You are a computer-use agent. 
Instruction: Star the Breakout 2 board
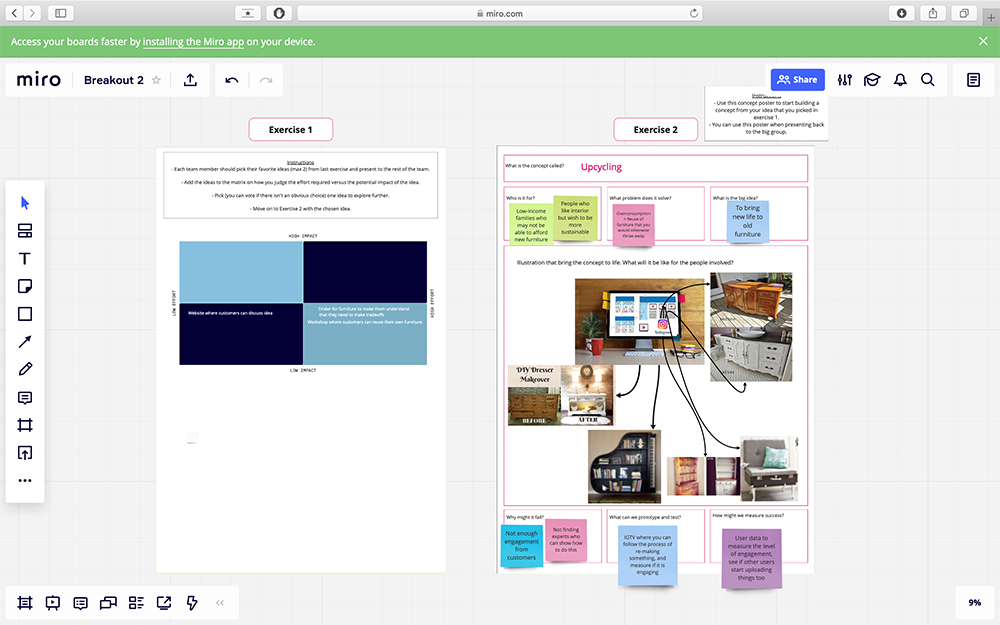coord(156,80)
